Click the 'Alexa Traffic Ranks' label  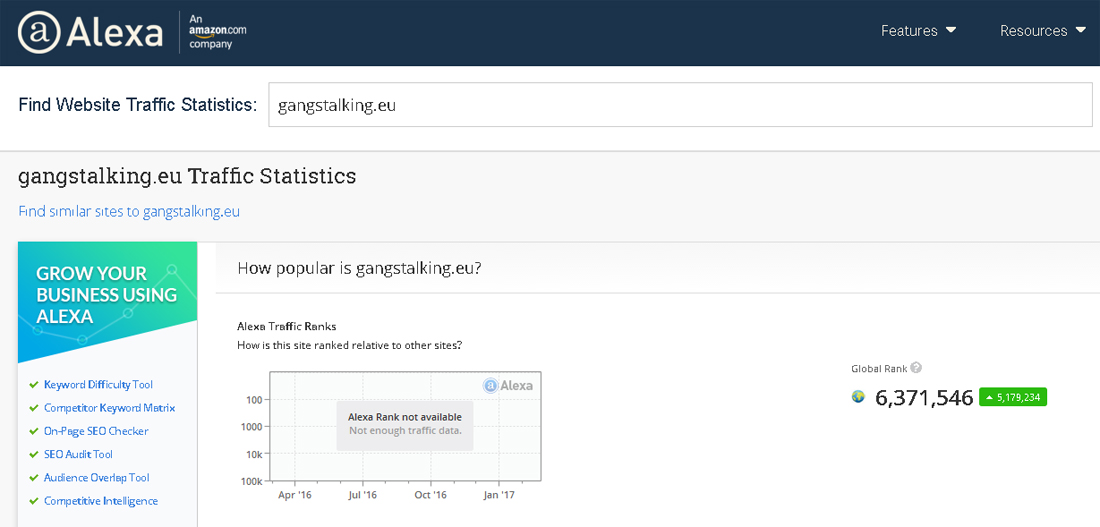tap(286, 326)
